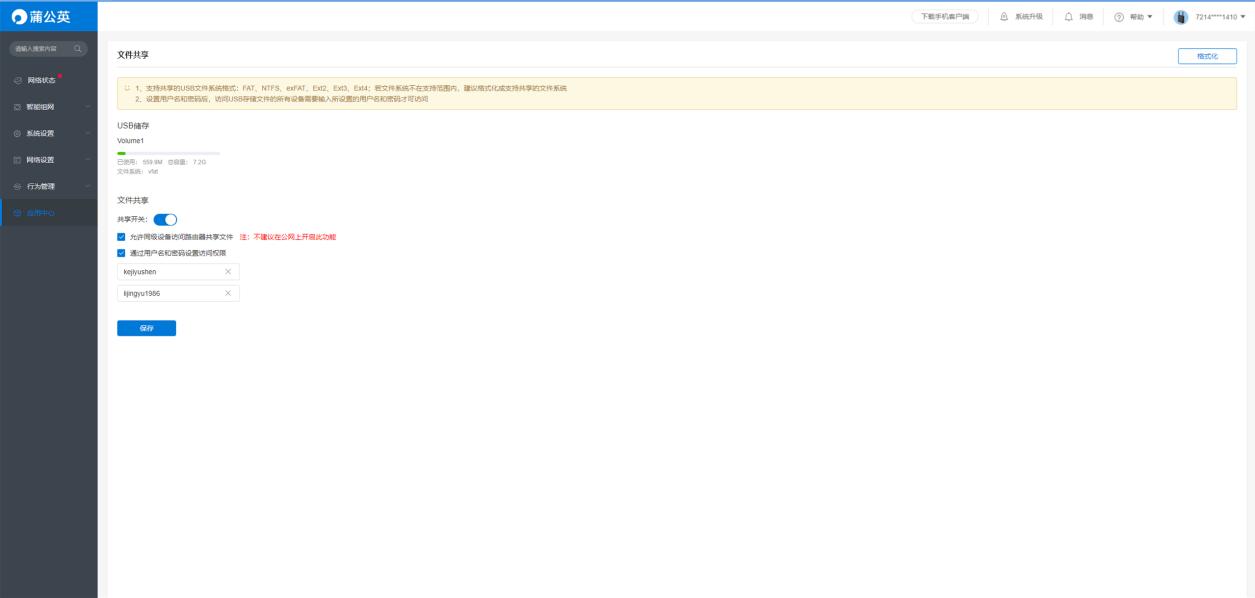Open the 帮助 dropdown menu
This screenshot has height=598, width=1255.
pos(1132,17)
